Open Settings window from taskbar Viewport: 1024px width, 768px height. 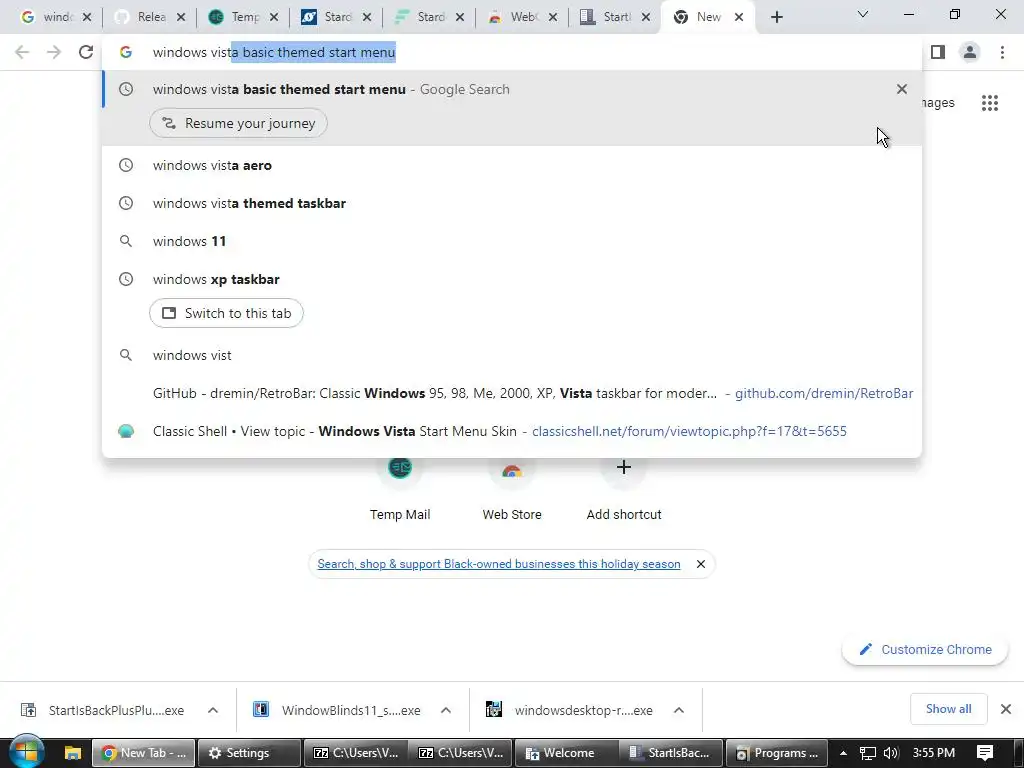(x=249, y=753)
